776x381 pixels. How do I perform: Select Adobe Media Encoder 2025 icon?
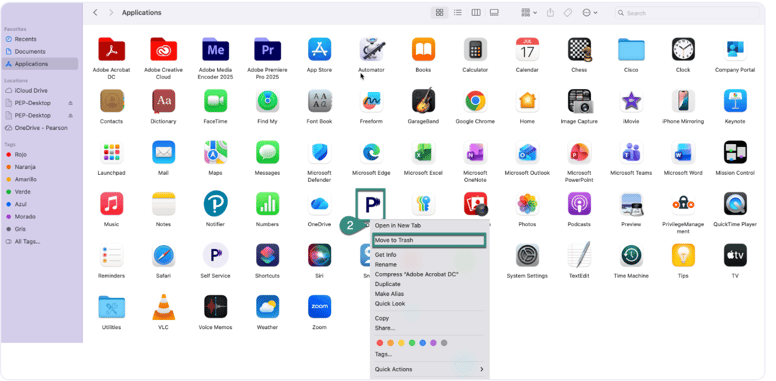[215, 49]
